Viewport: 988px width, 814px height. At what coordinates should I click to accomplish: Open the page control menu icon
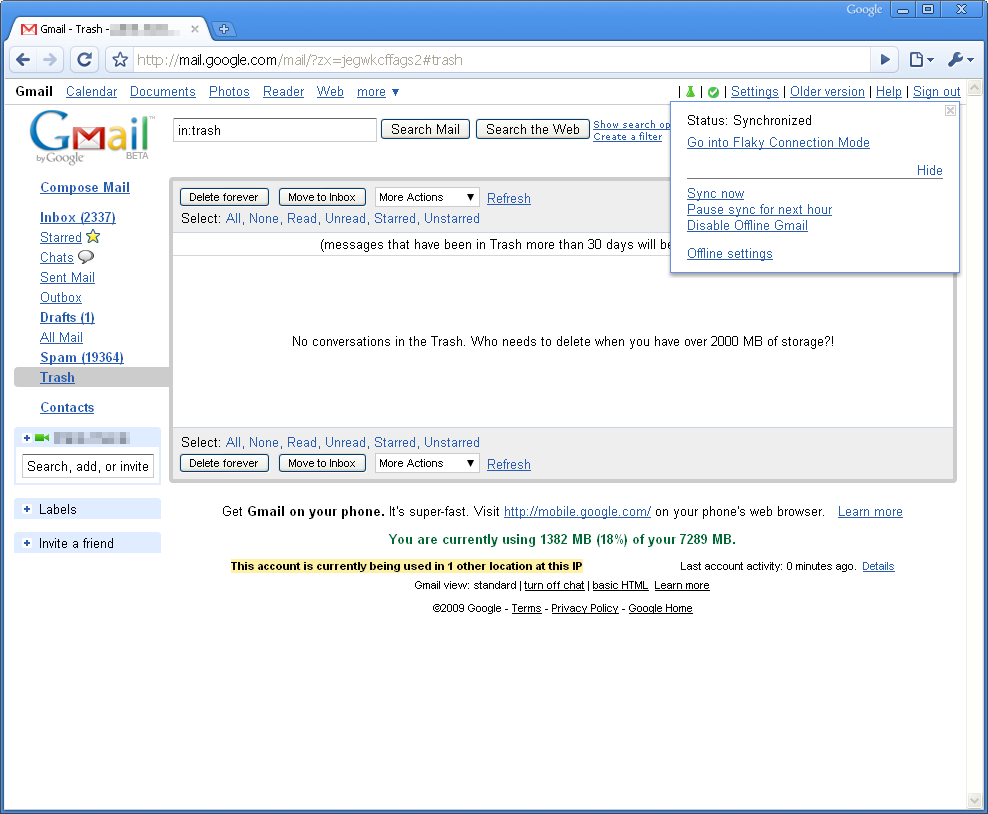(x=921, y=60)
